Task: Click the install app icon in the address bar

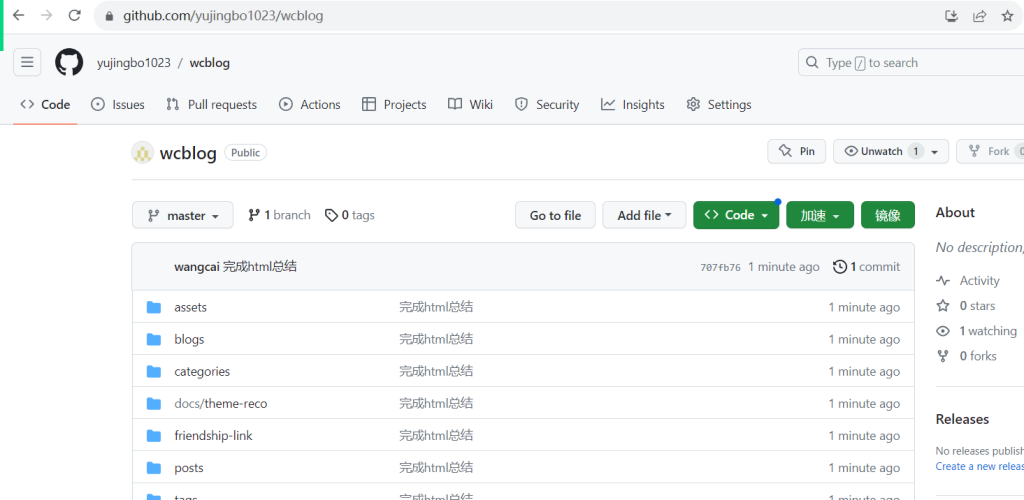Action: (x=952, y=16)
